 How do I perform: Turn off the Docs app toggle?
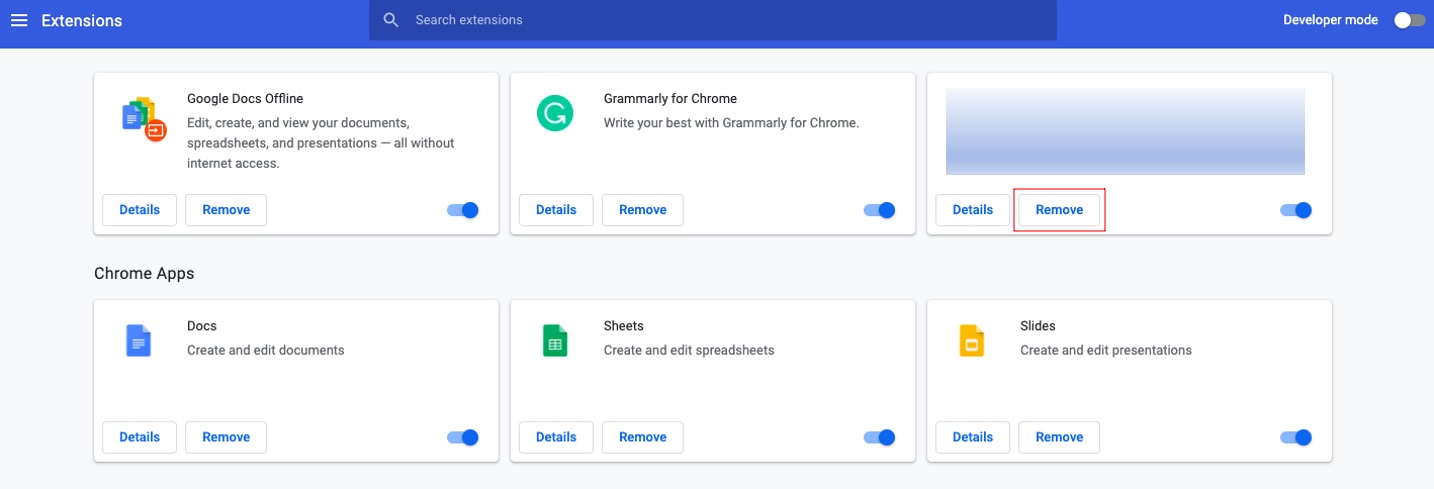coord(463,437)
